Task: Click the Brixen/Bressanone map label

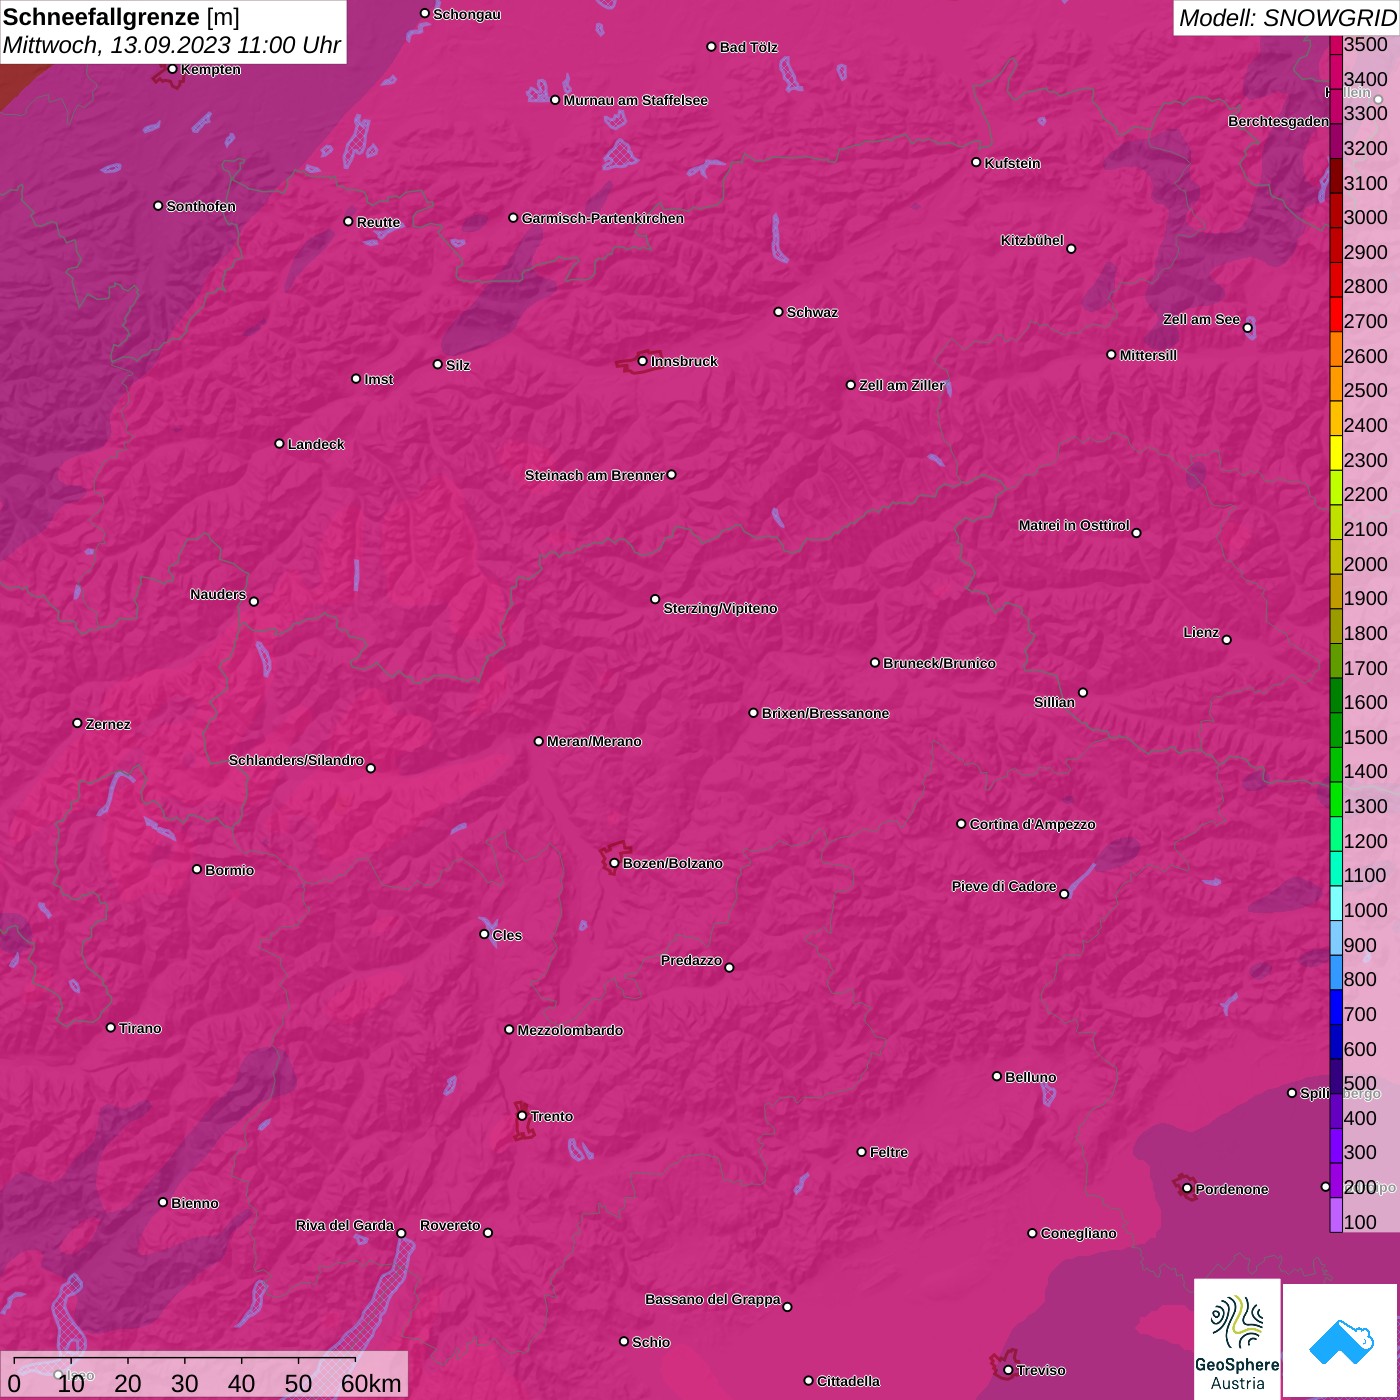Action: [825, 713]
